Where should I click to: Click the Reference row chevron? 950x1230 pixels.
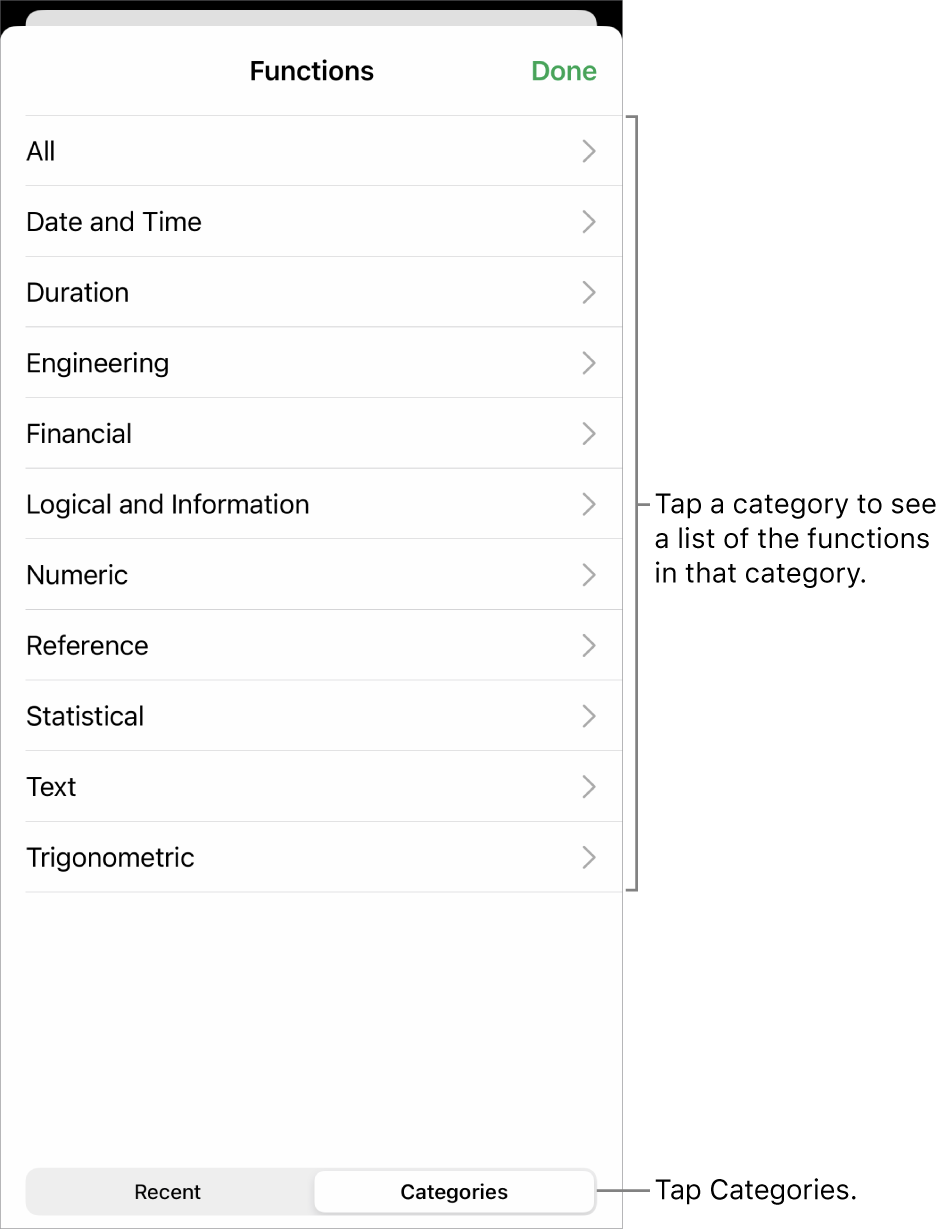(589, 646)
